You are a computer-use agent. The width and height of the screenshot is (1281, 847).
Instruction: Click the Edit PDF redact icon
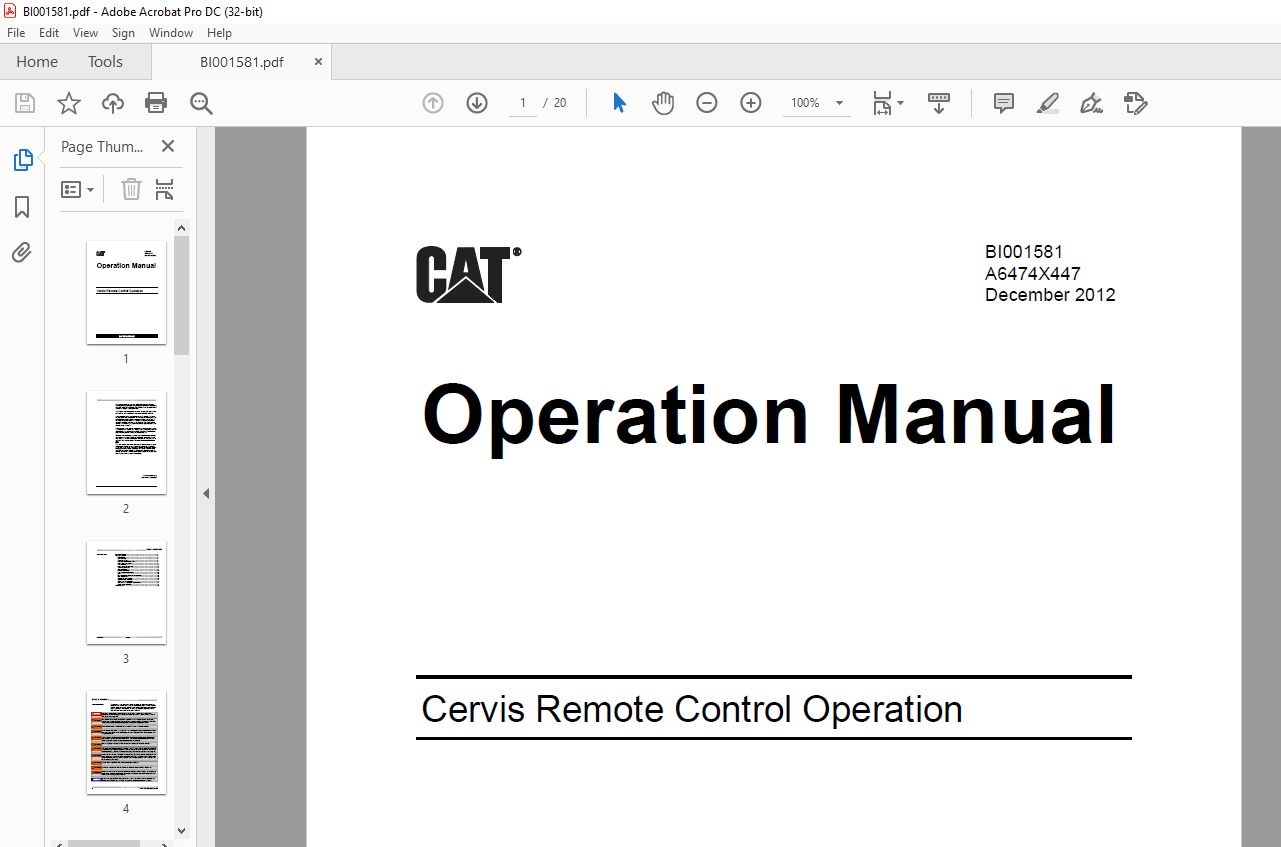[1135, 103]
